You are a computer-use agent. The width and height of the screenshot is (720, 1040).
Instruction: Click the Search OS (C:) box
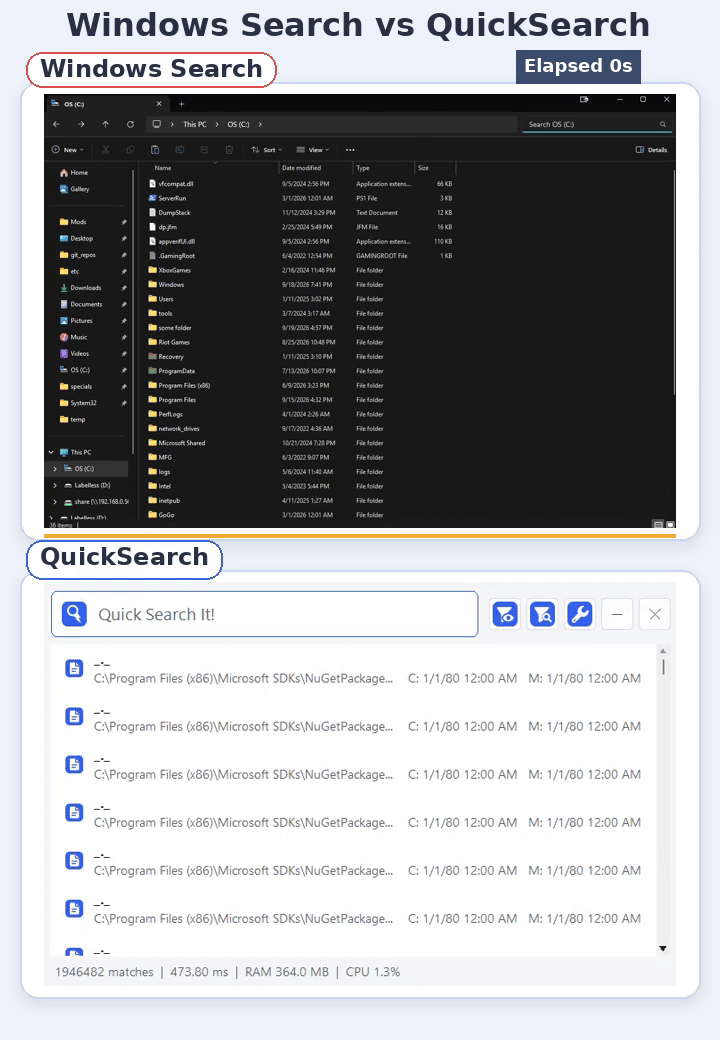pyautogui.click(x=597, y=124)
